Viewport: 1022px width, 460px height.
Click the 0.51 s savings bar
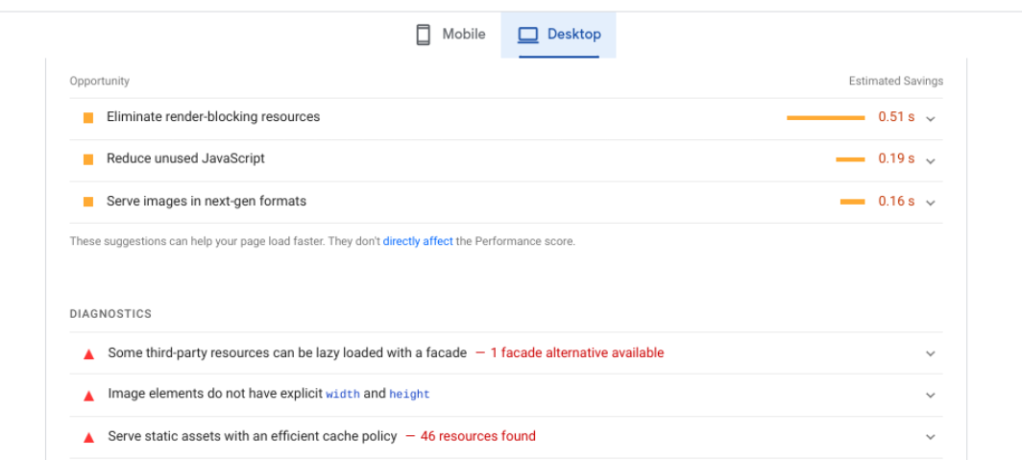[x=825, y=118]
